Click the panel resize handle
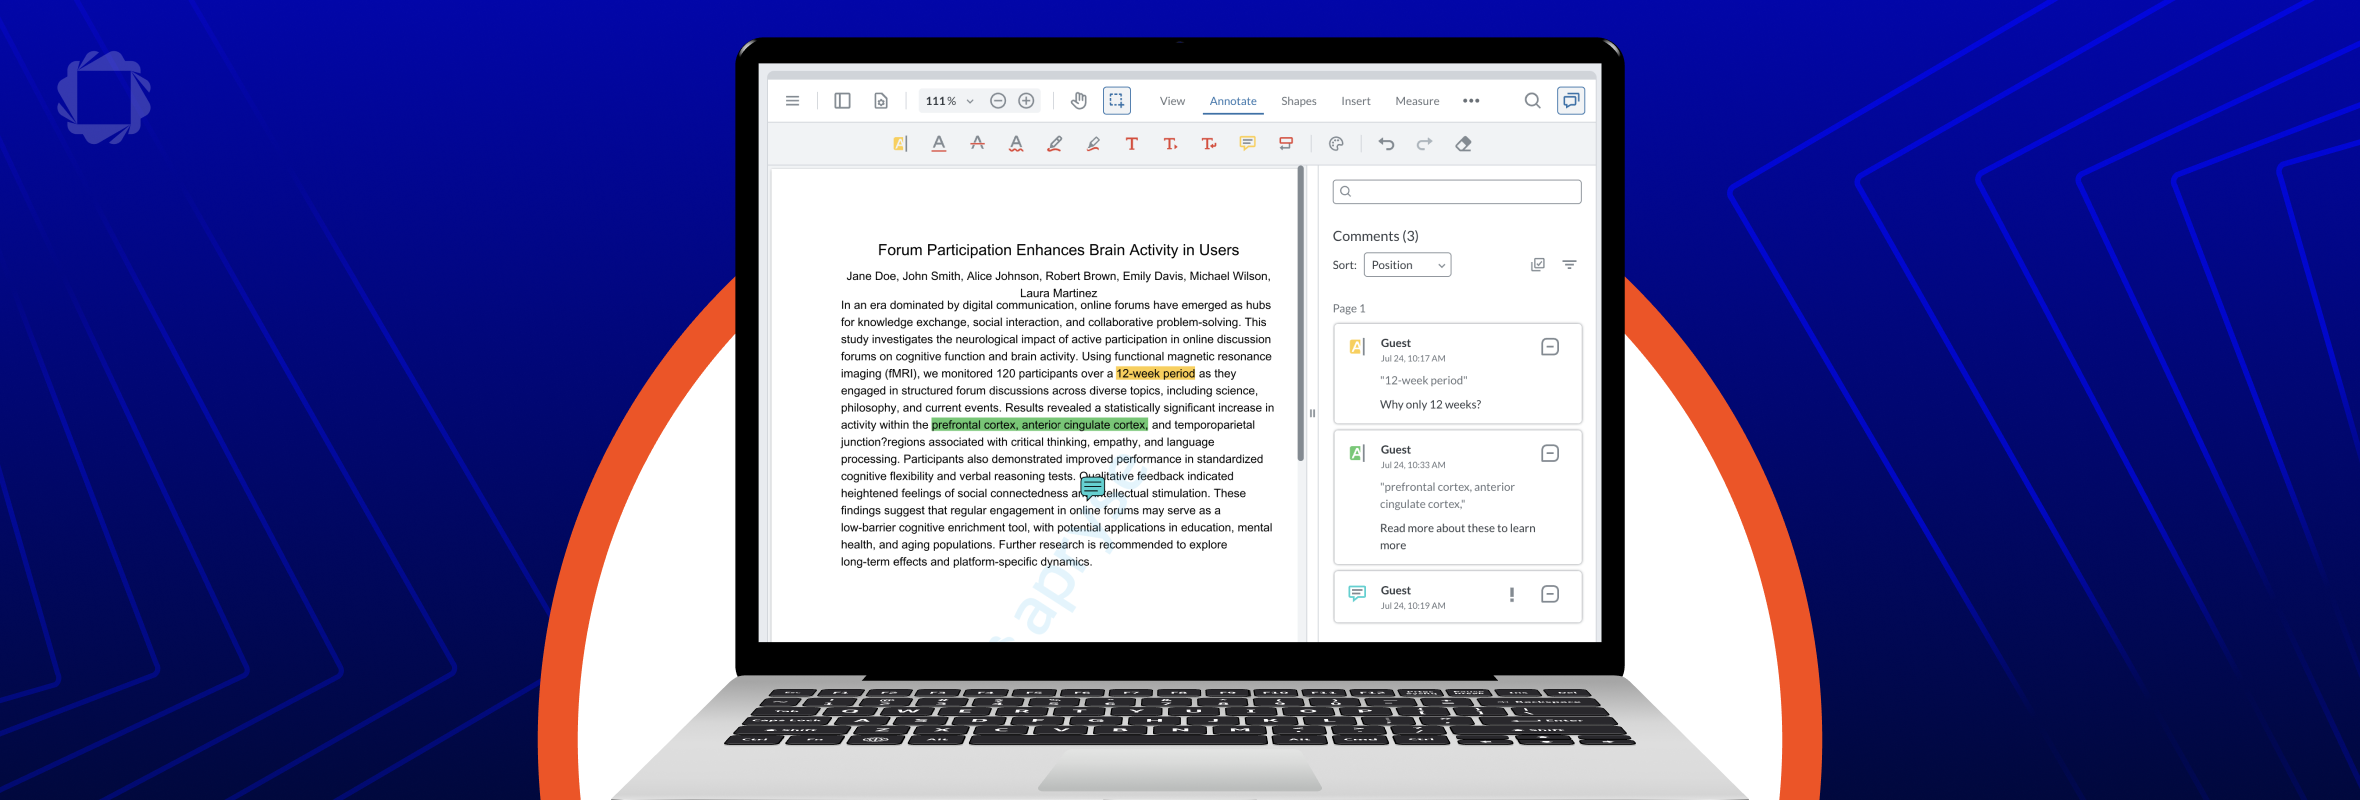This screenshot has width=2360, height=800. tap(1312, 413)
